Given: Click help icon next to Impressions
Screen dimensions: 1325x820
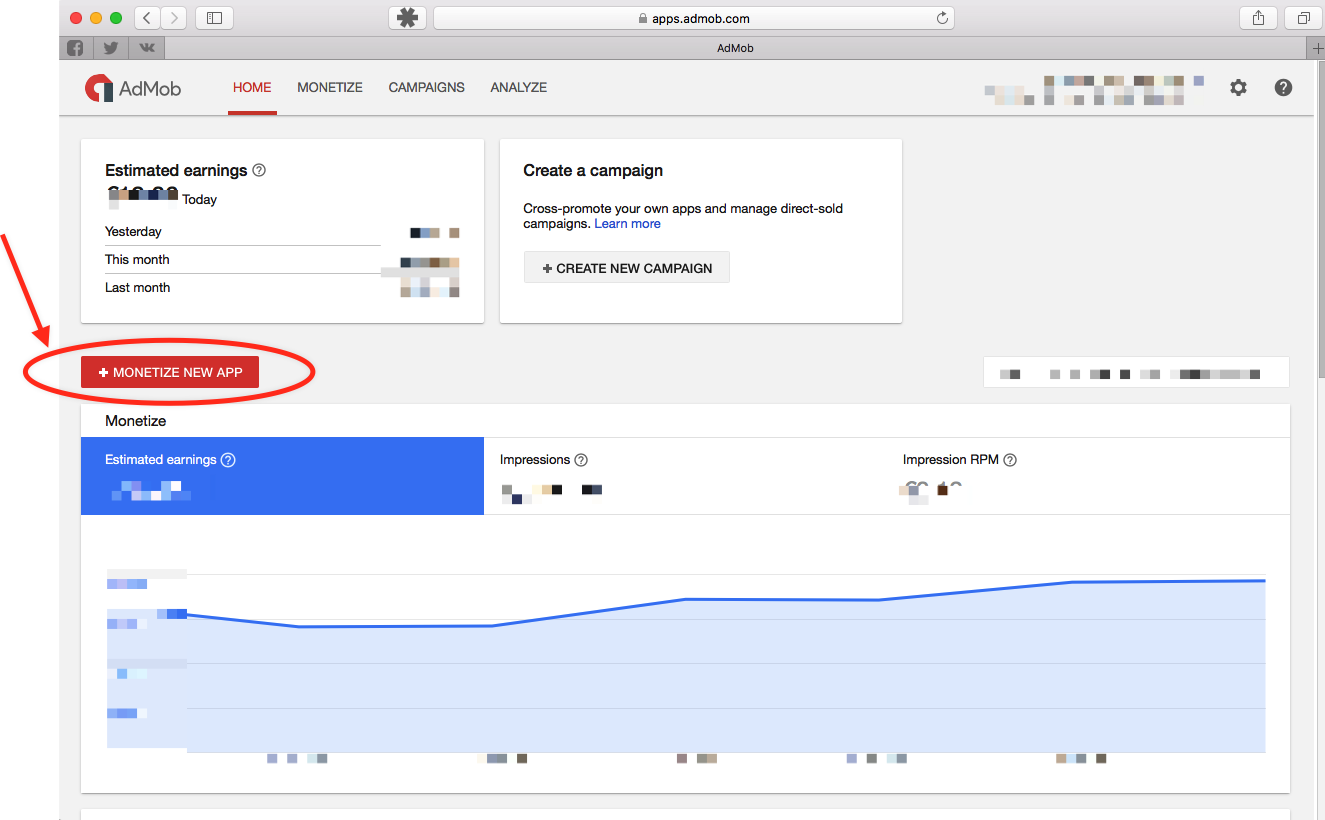Looking at the screenshot, I should (581, 460).
